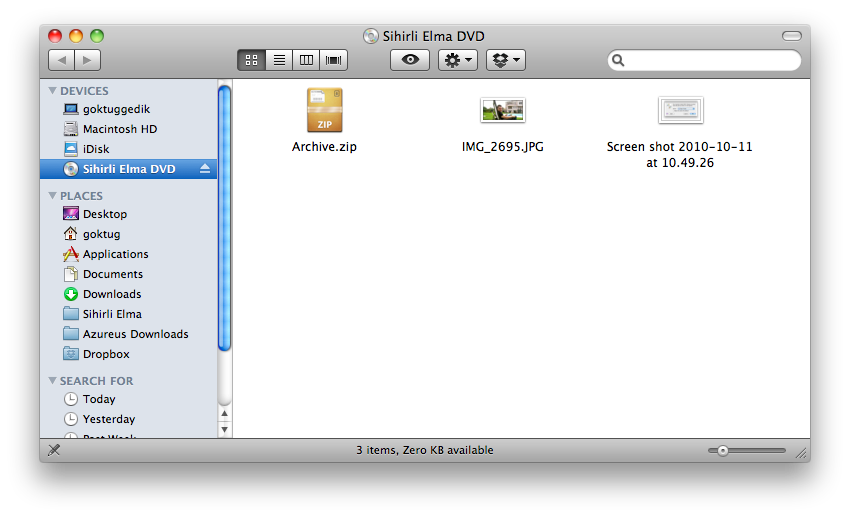Click the forward navigation arrow

tap(87, 60)
